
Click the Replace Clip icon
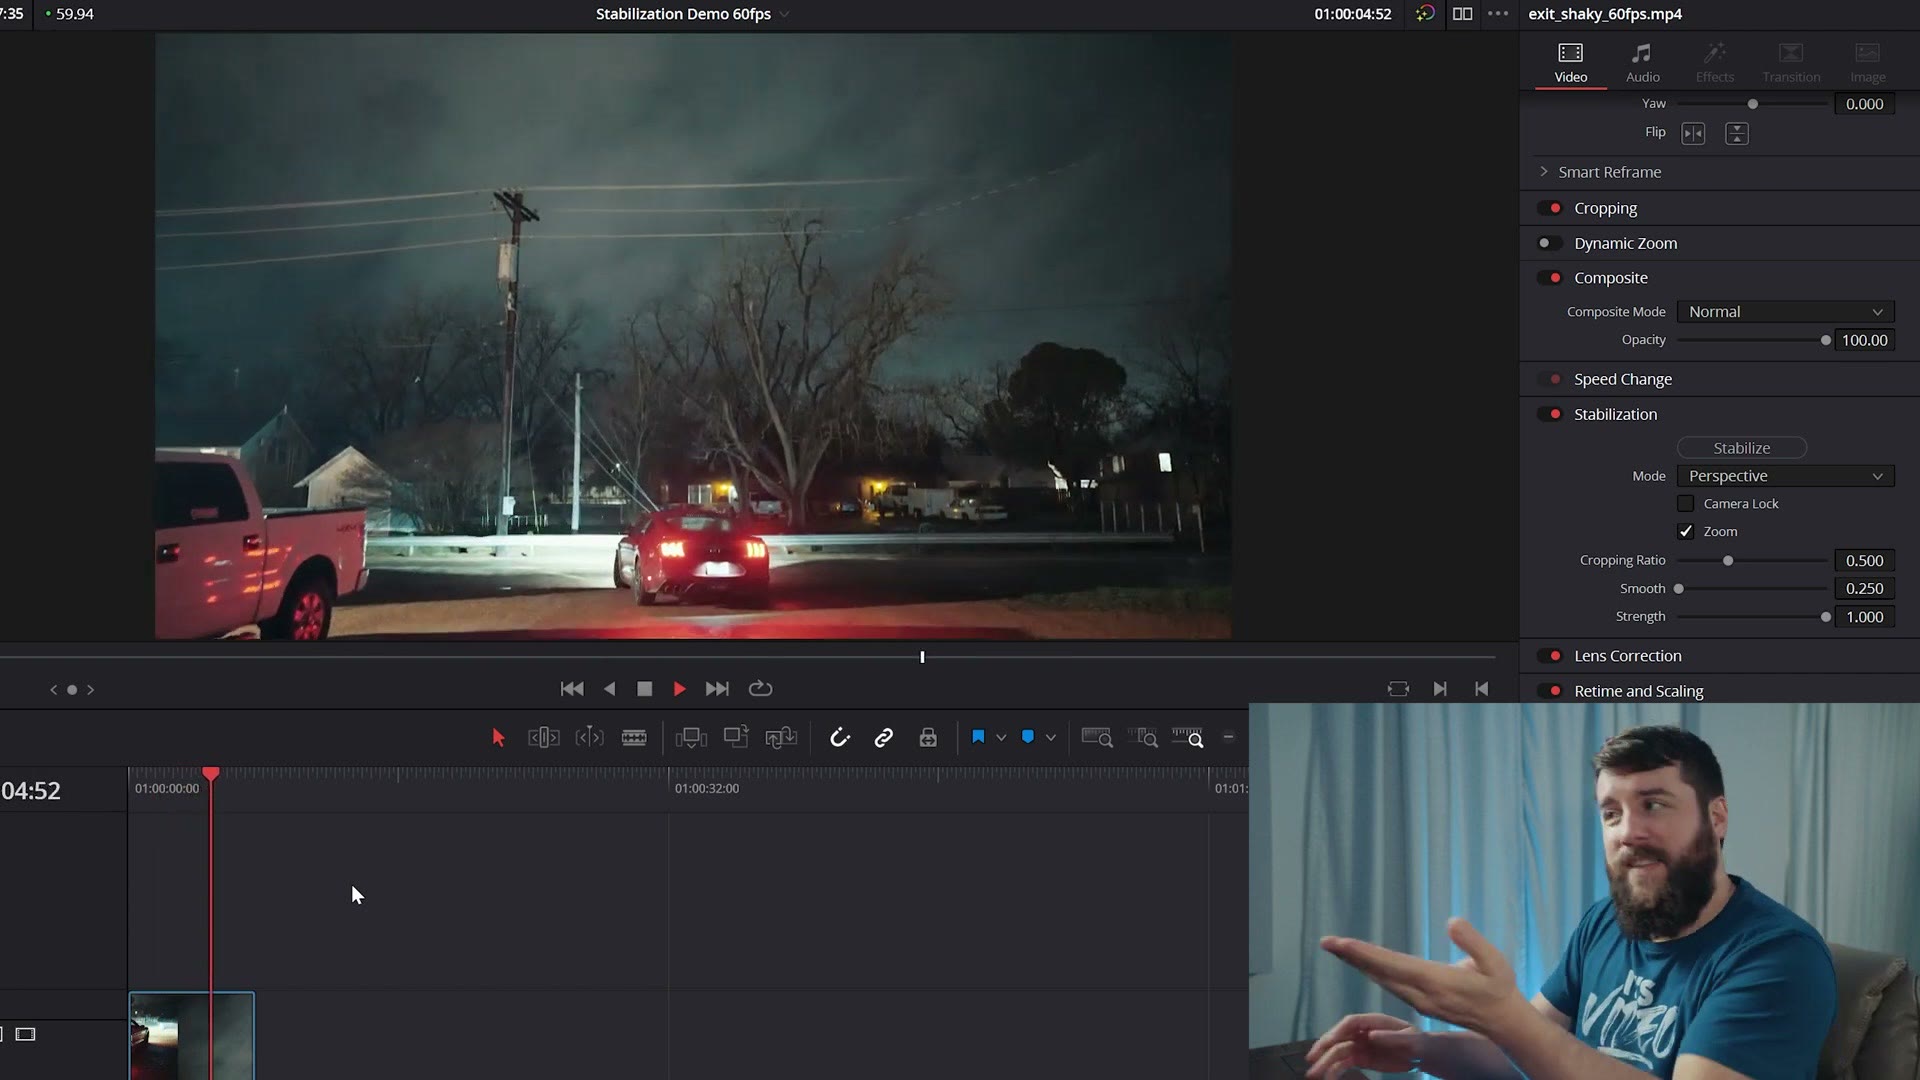pyautogui.click(x=781, y=738)
